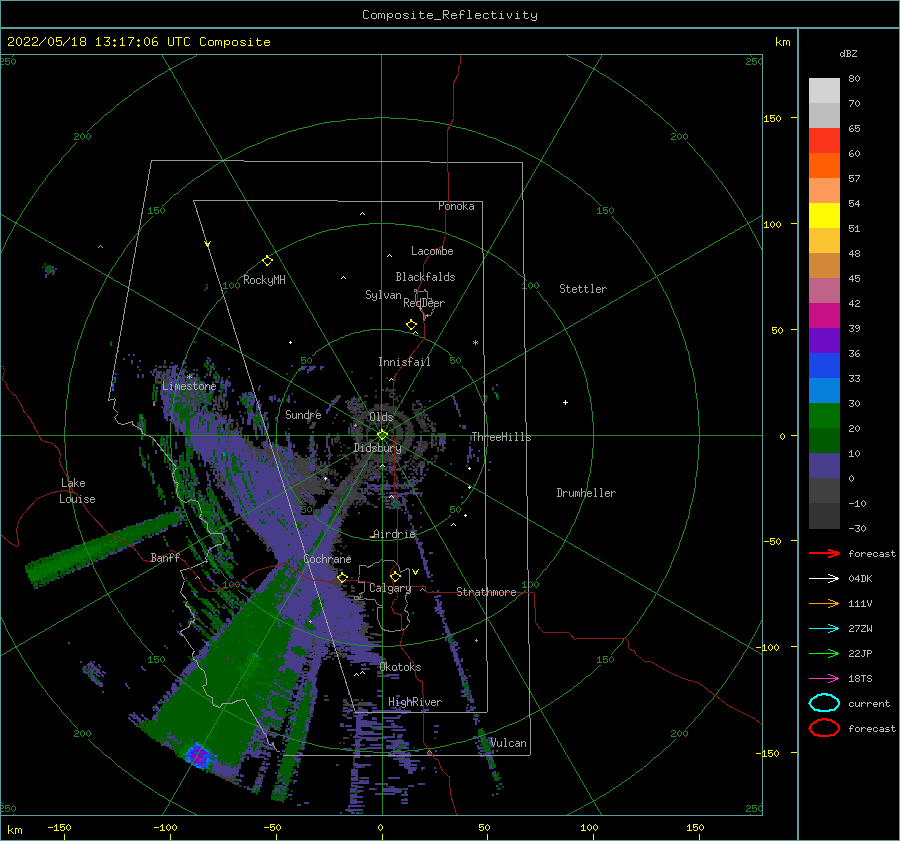Image resolution: width=900 pixels, height=841 pixels.
Task: Click the white plus marker east of ThreeHills
Action: pos(565,402)
